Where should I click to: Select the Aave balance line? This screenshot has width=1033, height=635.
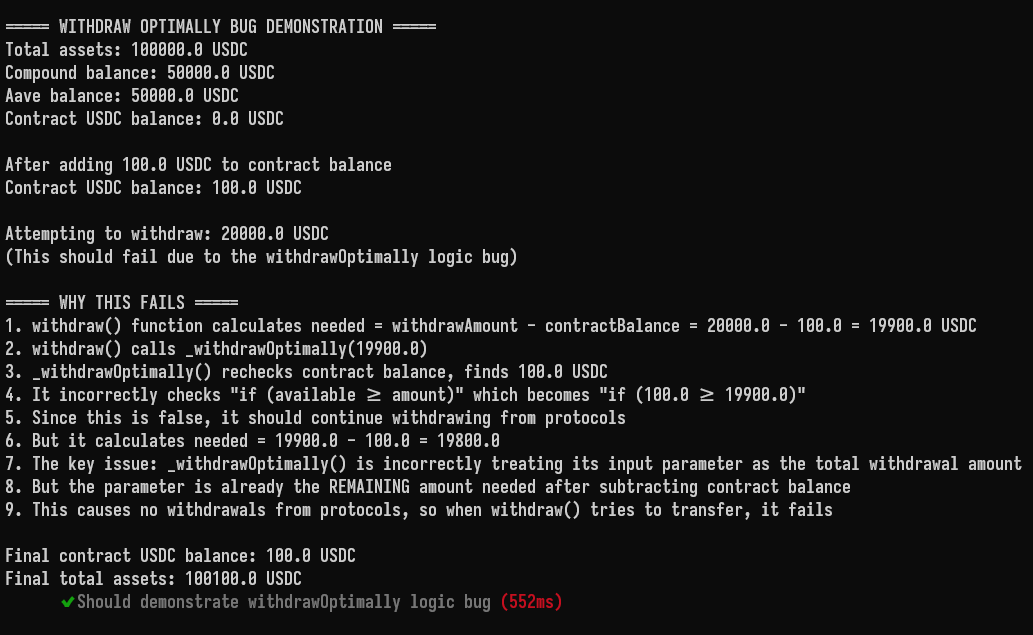click(122, 96)
